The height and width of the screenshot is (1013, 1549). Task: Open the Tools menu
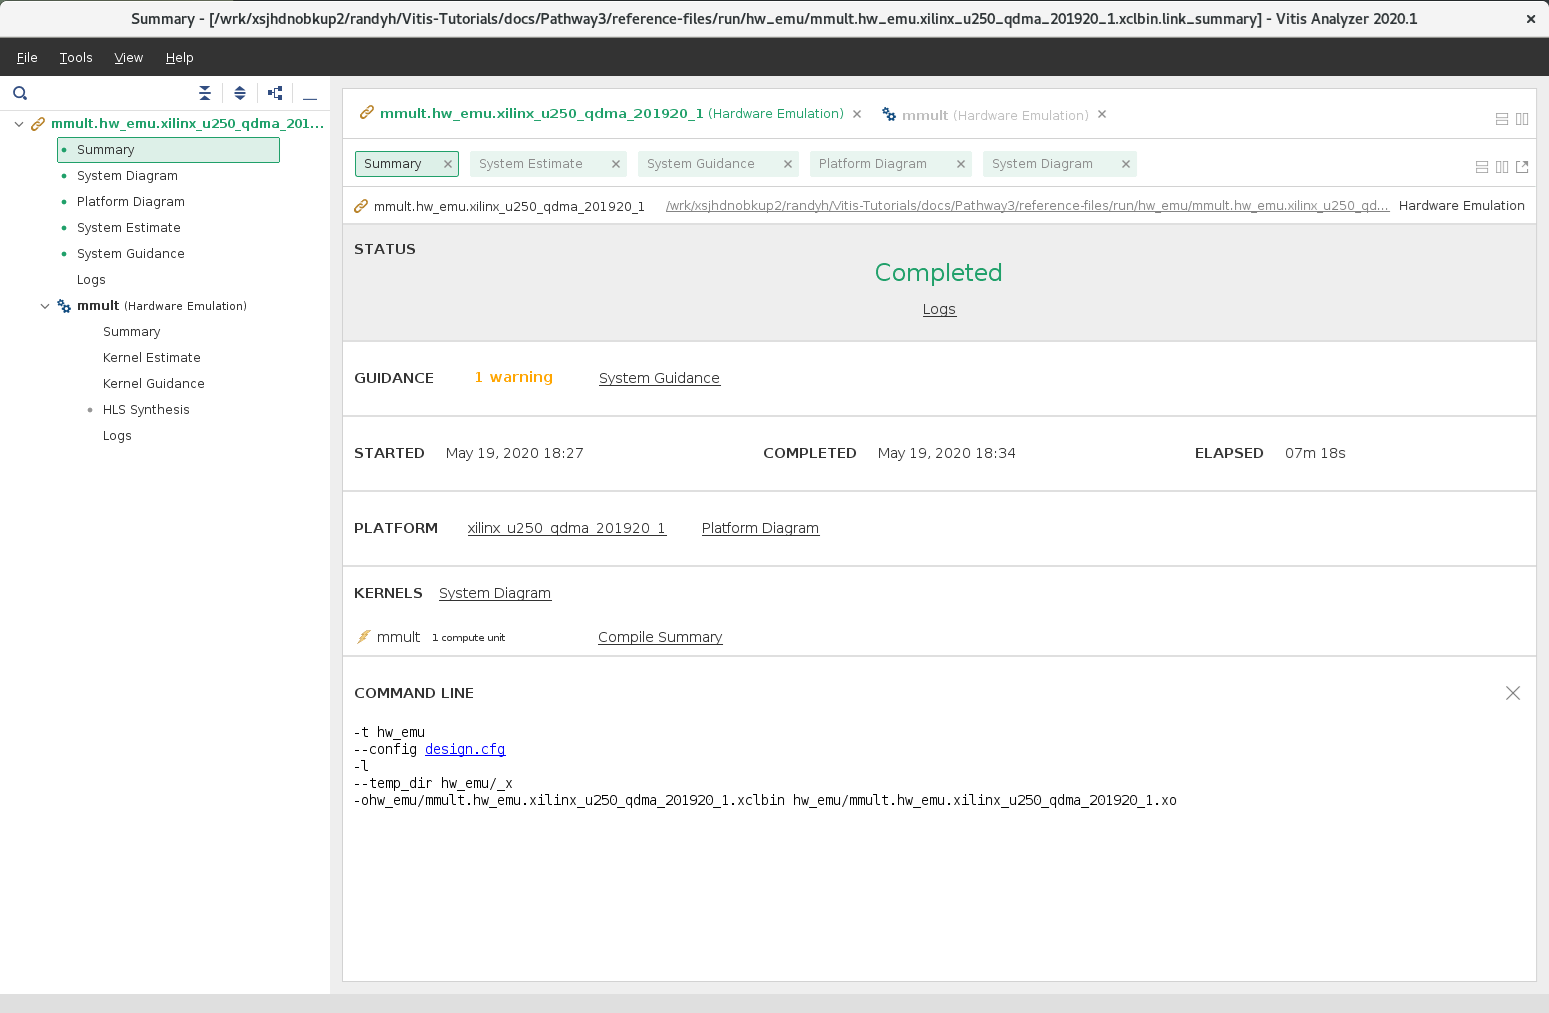pyautogui.click(x=76, y=58)
